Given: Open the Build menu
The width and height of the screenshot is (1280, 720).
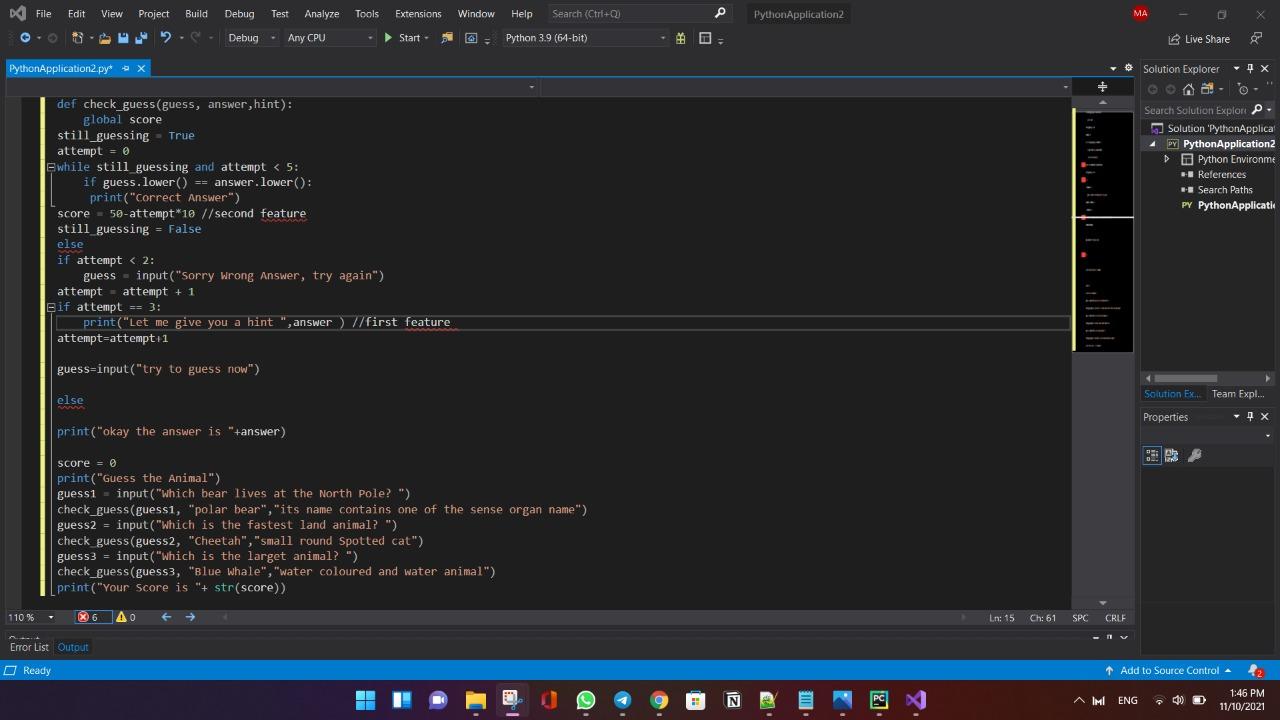Looking at the screenshot, I should point(196,13).
